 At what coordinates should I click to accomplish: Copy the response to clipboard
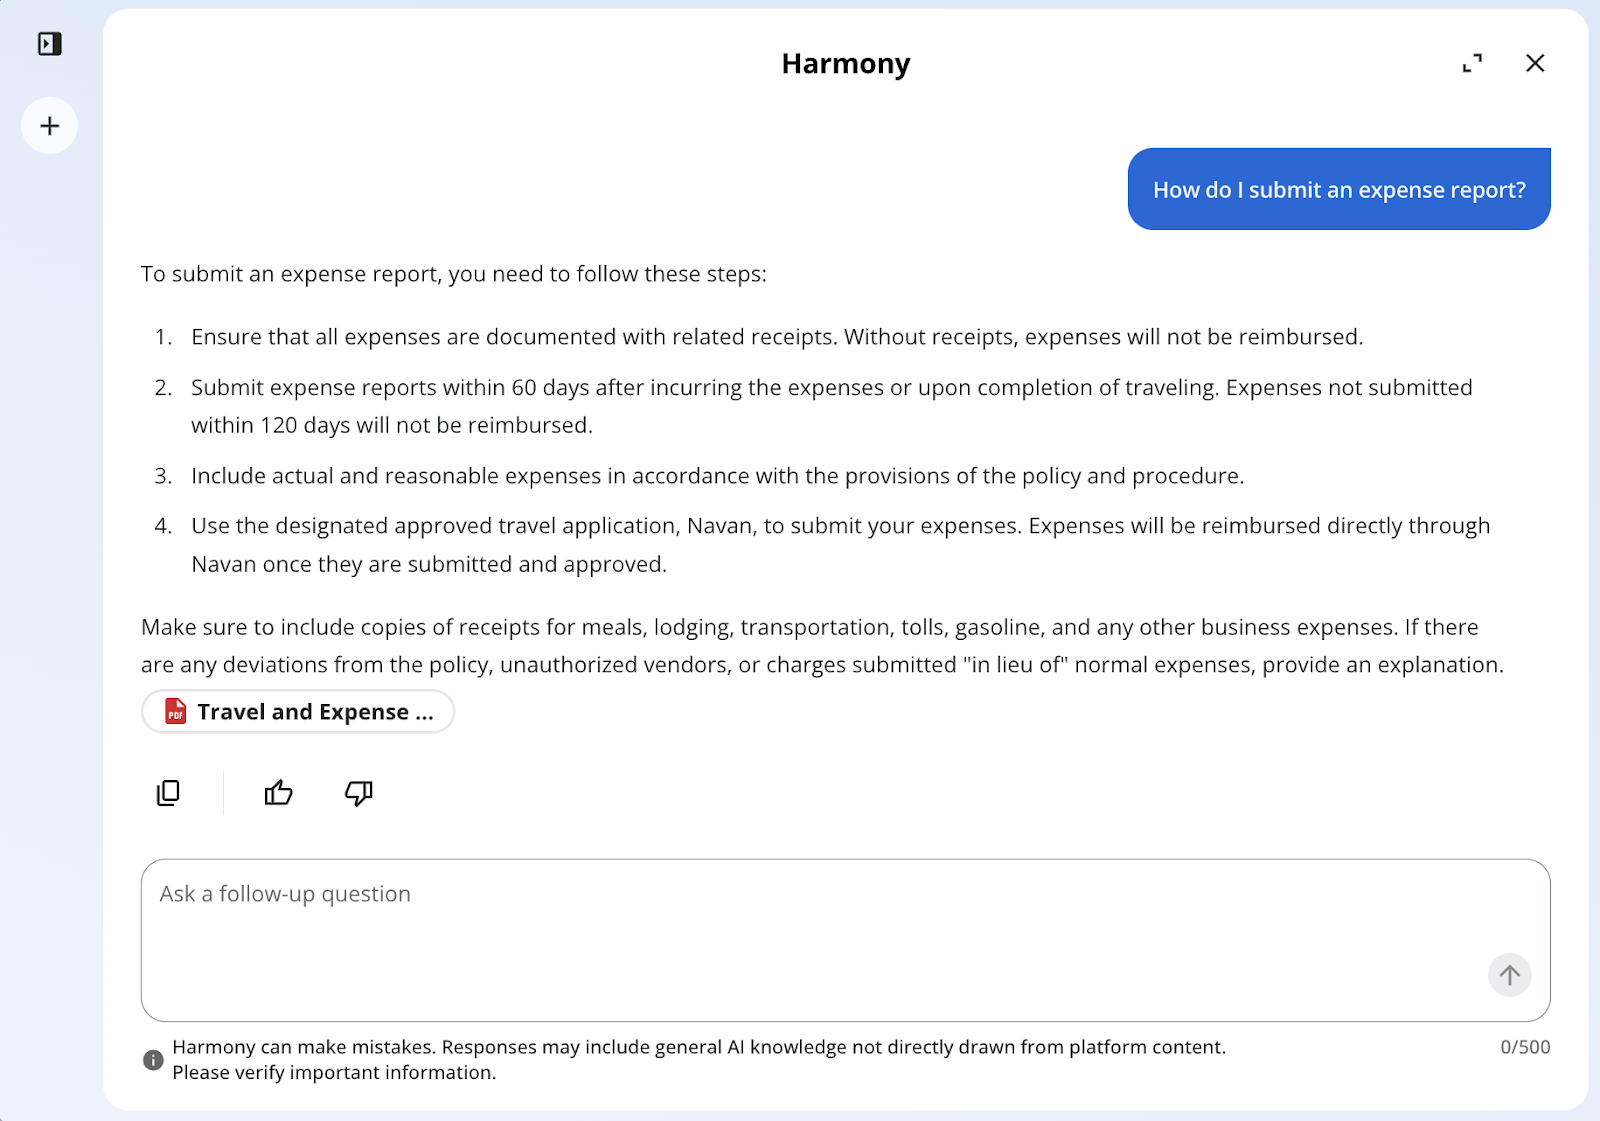pyautogui.click(x=168, y=793)
